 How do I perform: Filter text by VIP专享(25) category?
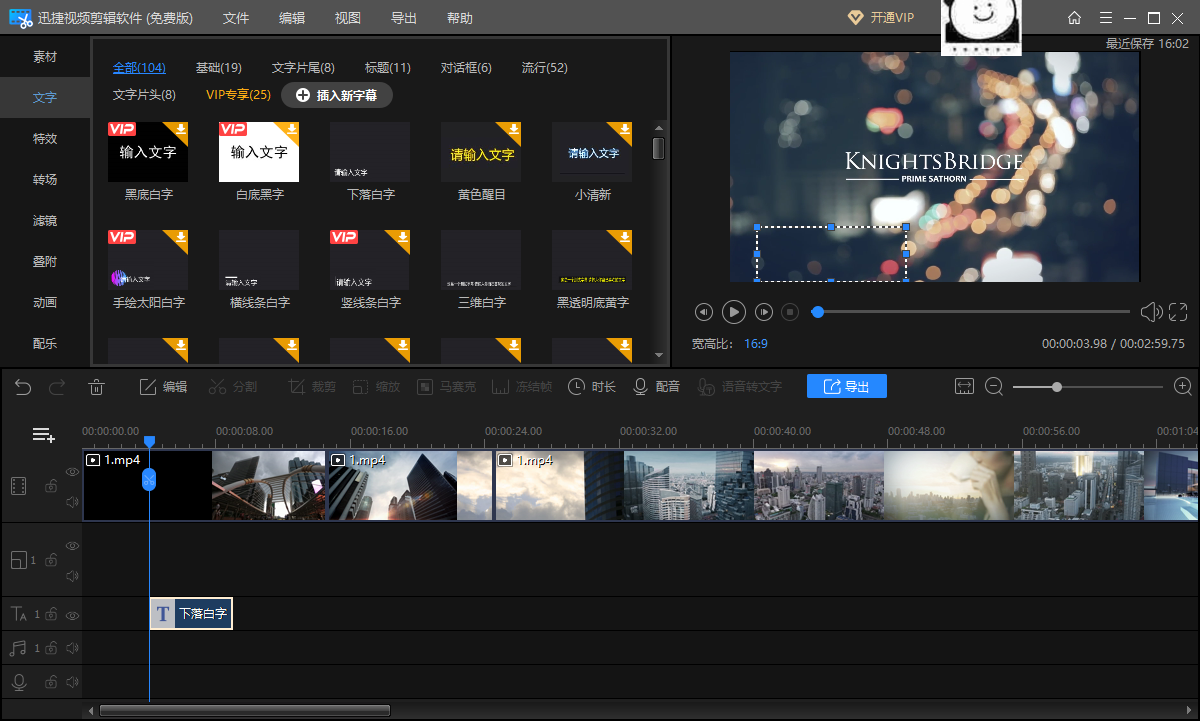pyautogui.click(x=238, y=95)
